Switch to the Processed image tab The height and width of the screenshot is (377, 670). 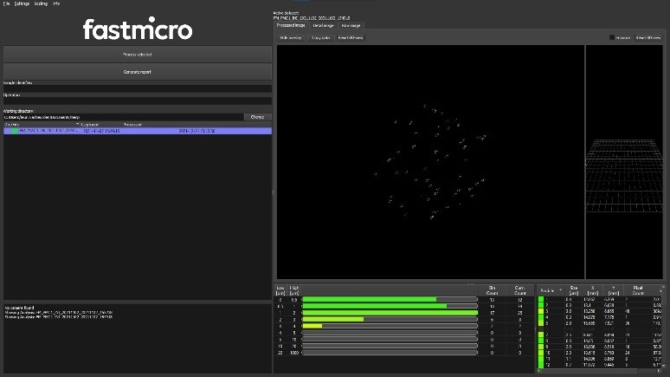(291, 25)
